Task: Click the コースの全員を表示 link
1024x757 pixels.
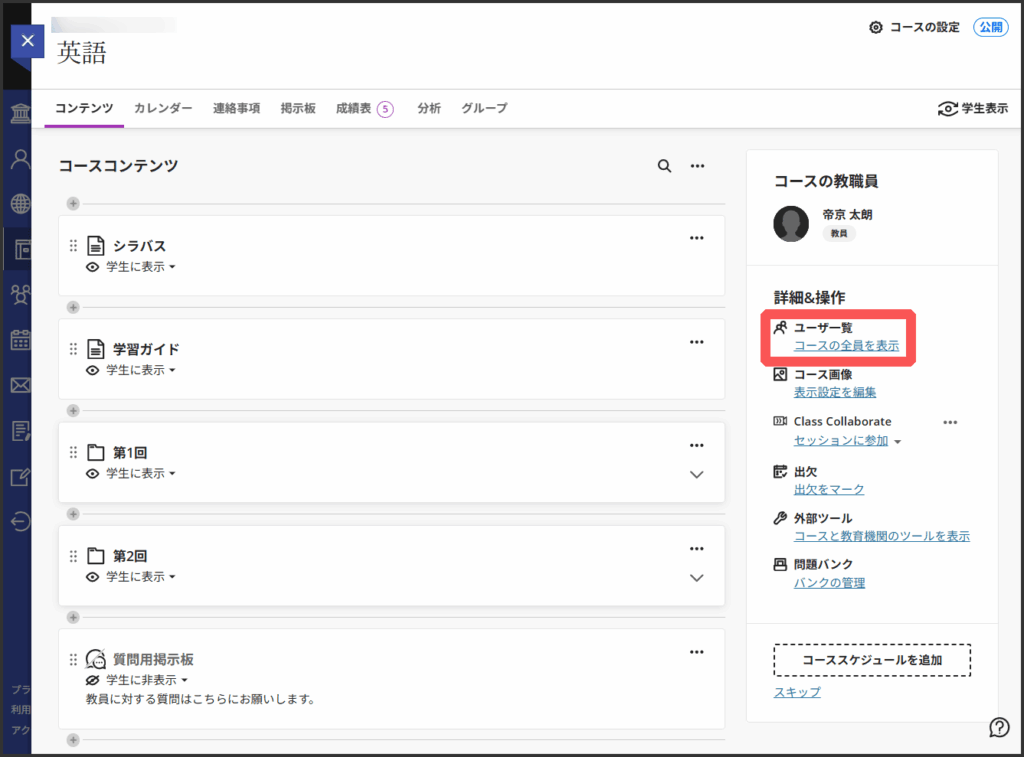Action: [846, 346]
